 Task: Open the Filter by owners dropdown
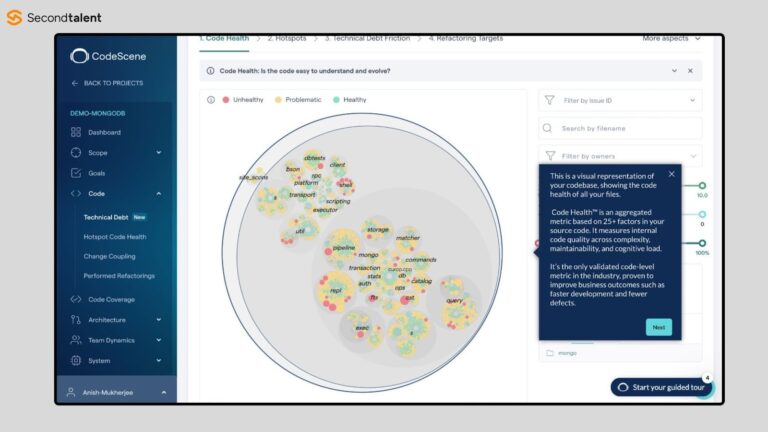pos(620,156)
